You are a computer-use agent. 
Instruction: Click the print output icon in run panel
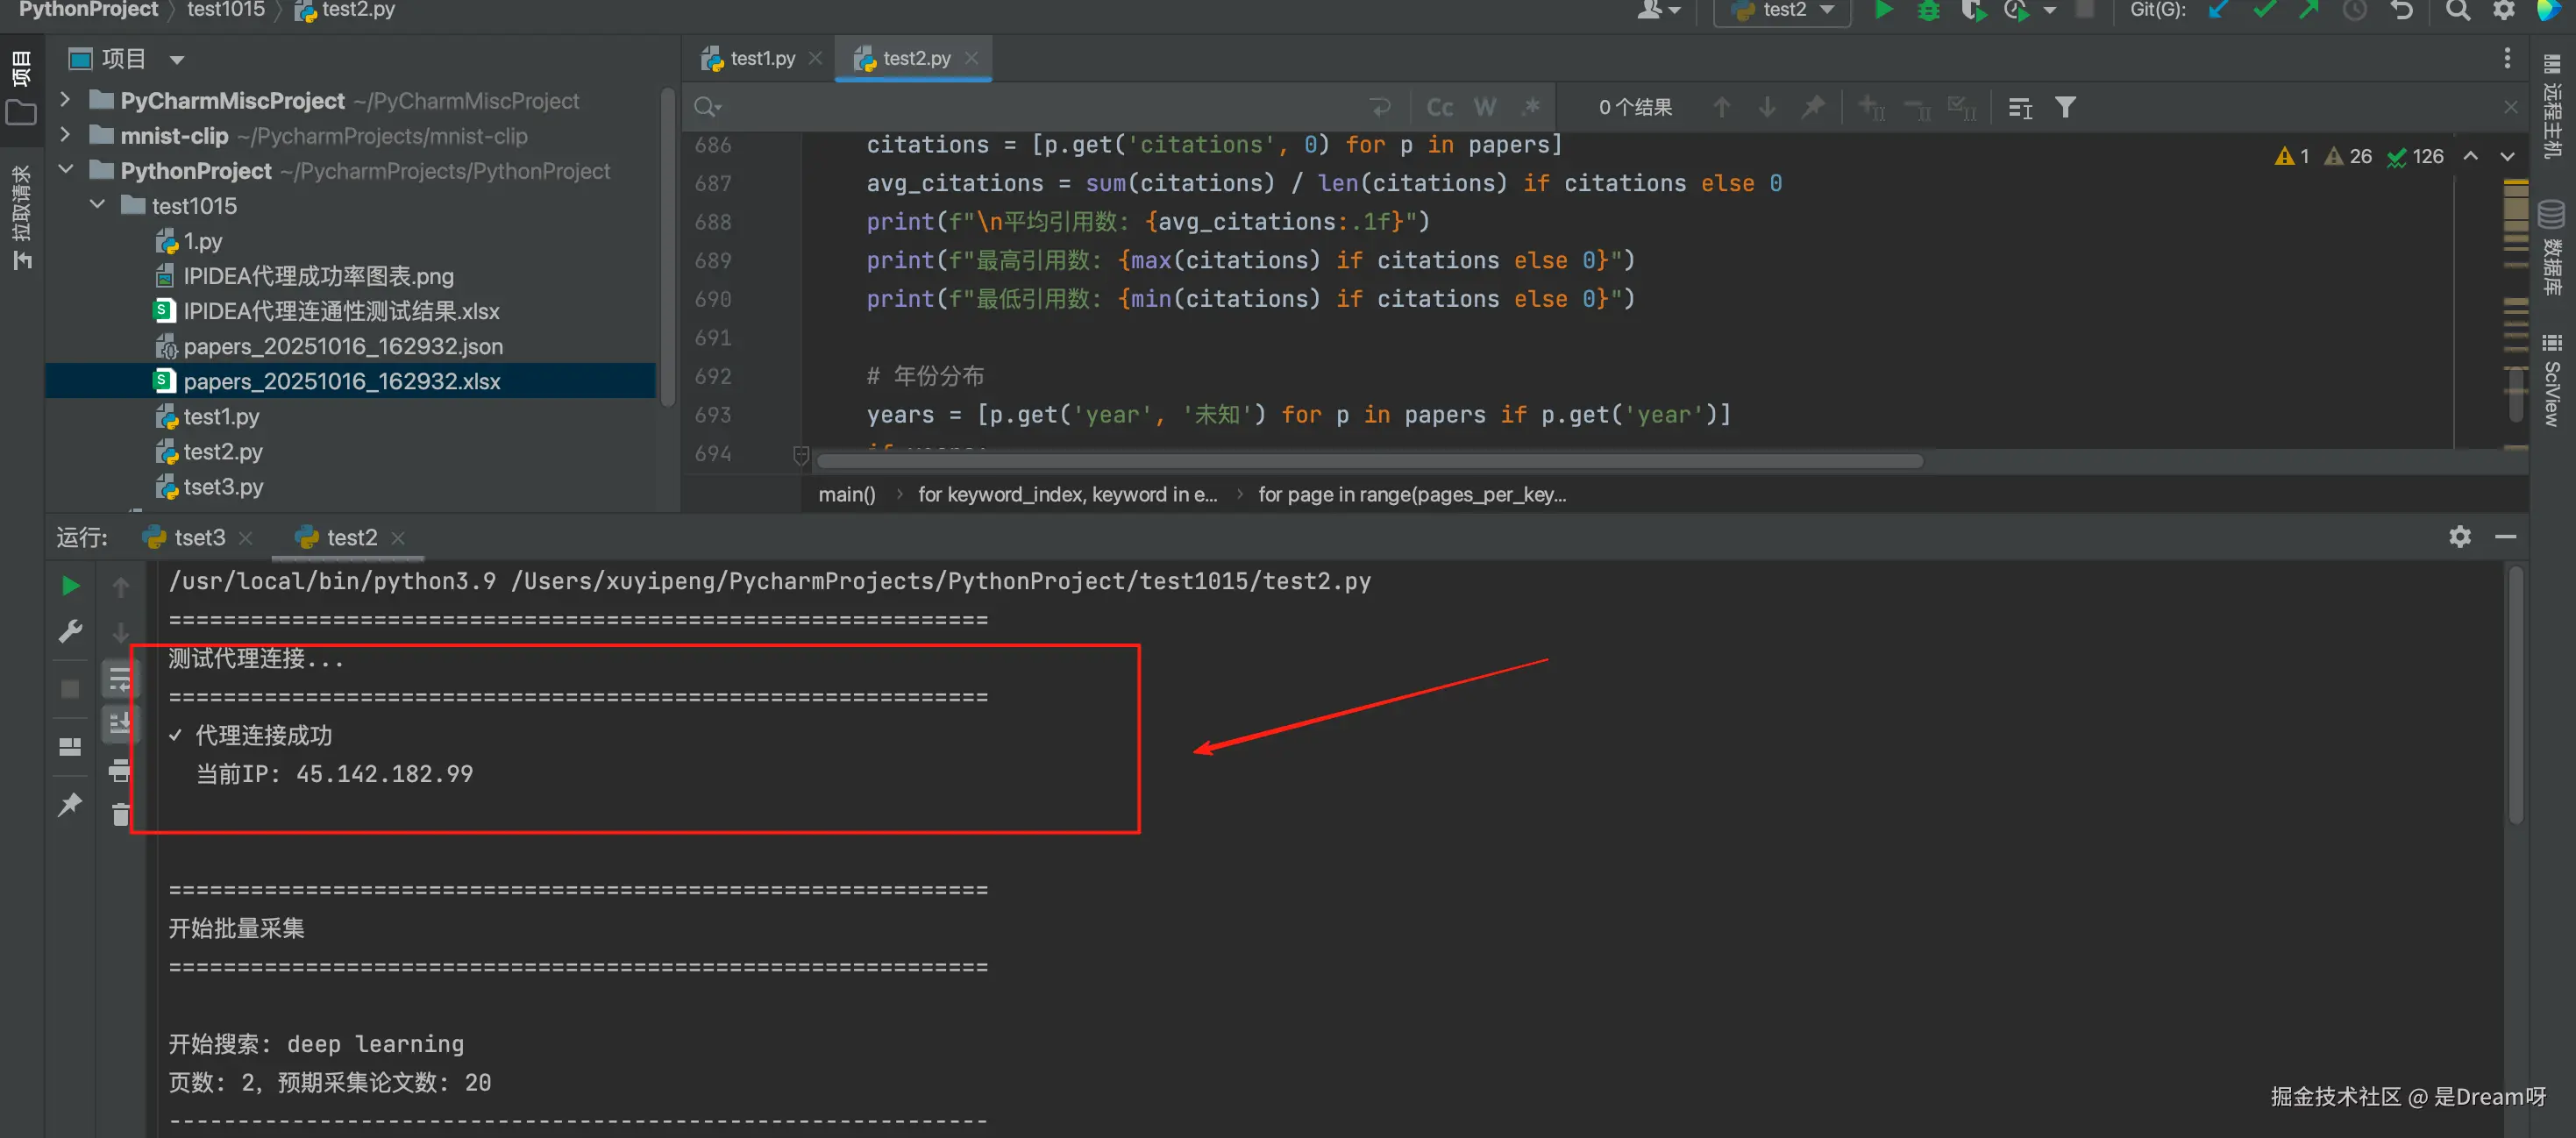[x=120, y=770]
